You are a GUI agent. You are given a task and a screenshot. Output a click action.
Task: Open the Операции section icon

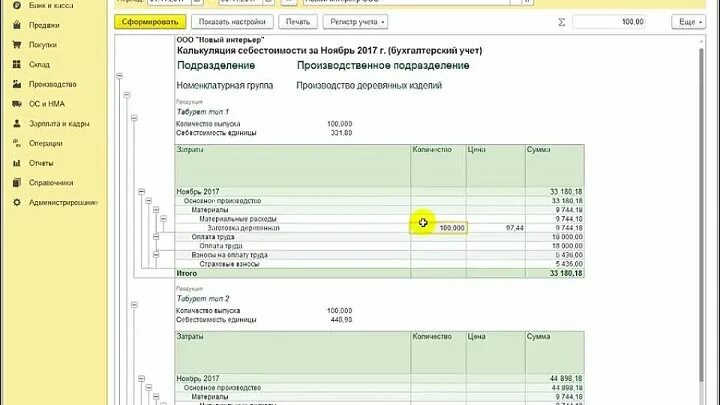pos(17,143)
